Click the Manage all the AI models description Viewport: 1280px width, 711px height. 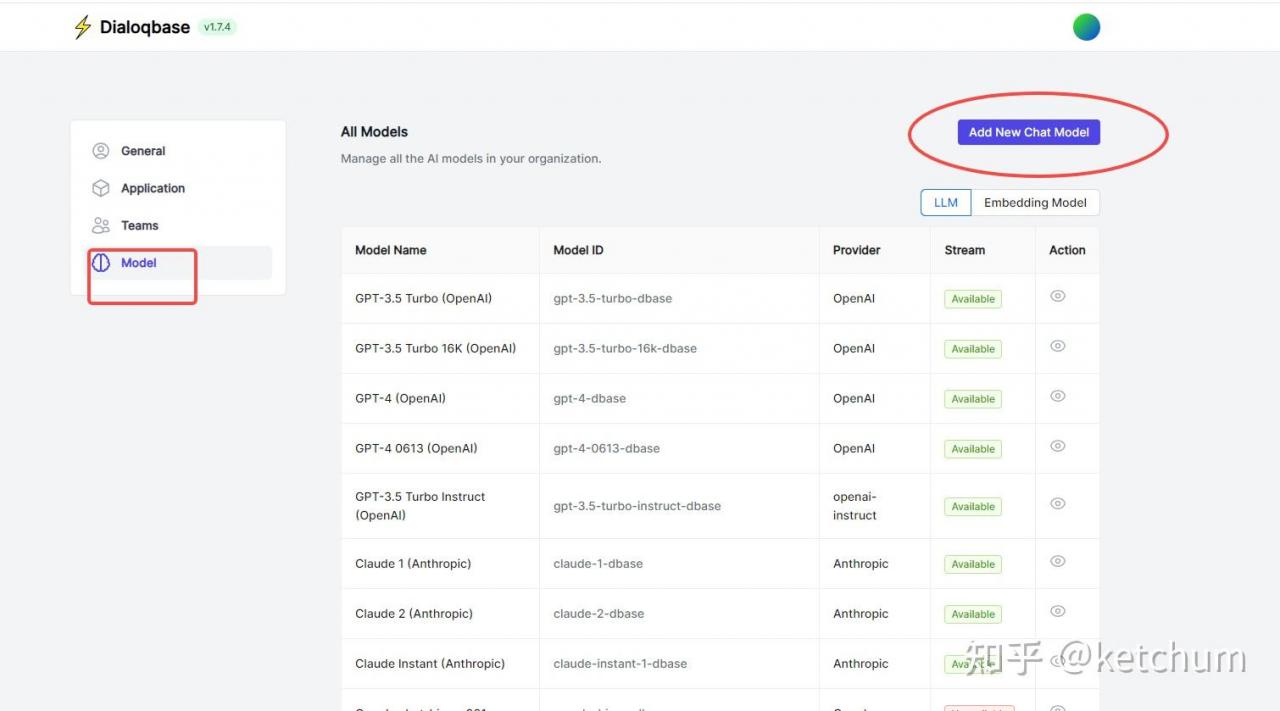click(x=471, y=158)
